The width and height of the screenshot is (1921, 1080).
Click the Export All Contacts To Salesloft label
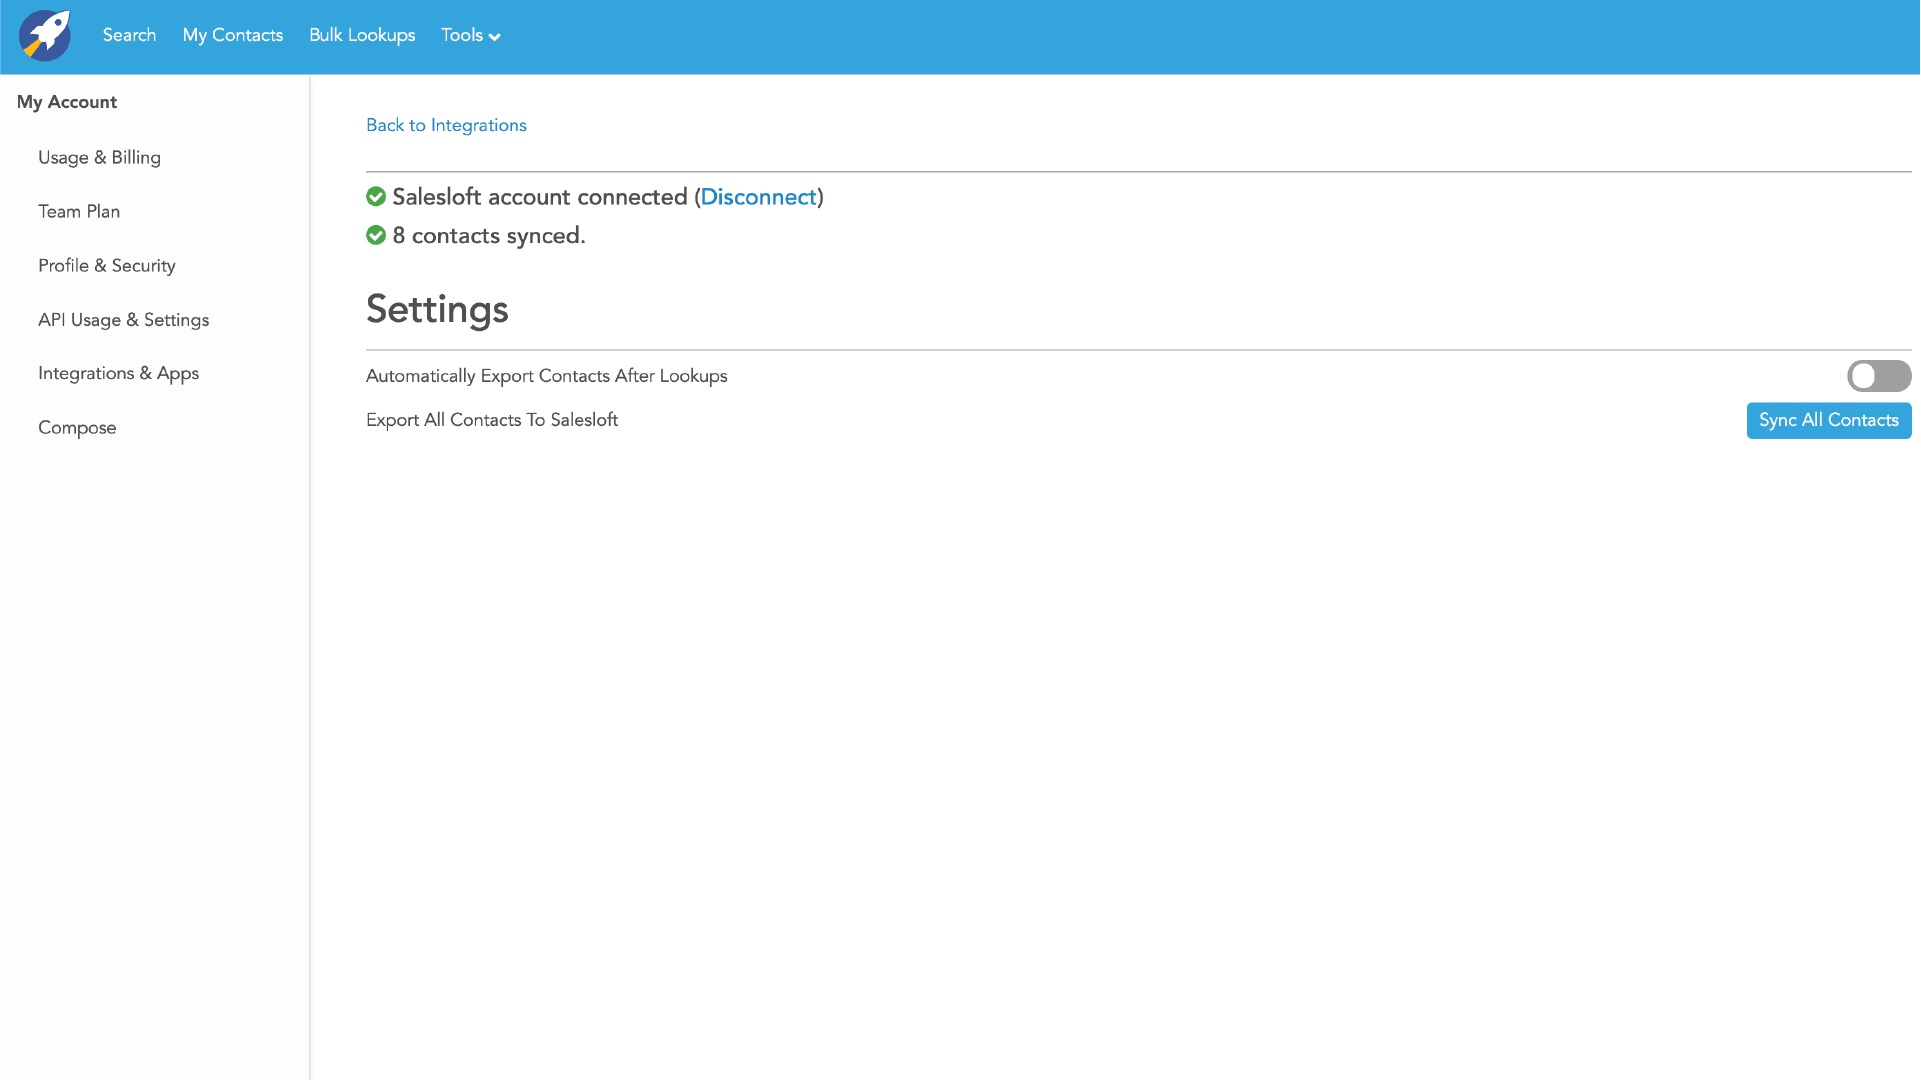coord(492,420)
